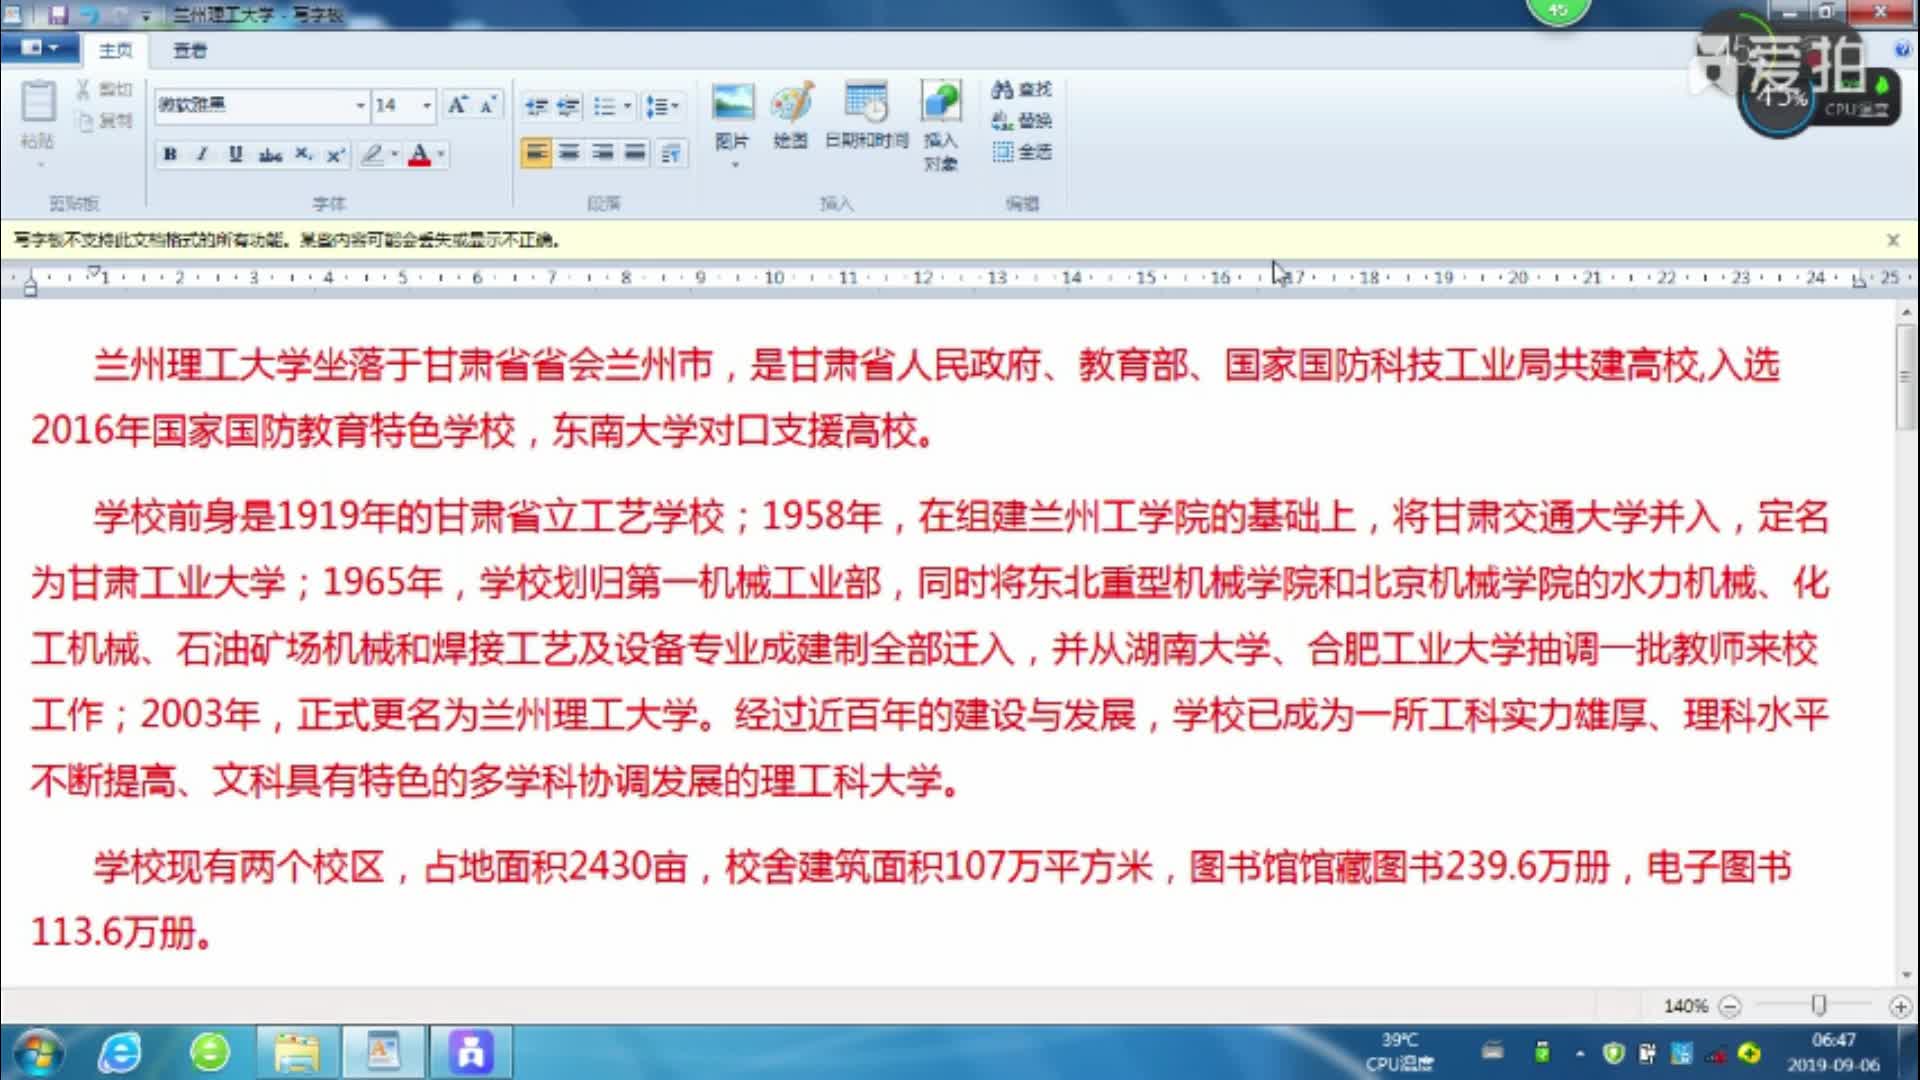The image size is (1920, 1080).
Task: Toggle Strikethrough formatting
Action: (x=269, y=154)
